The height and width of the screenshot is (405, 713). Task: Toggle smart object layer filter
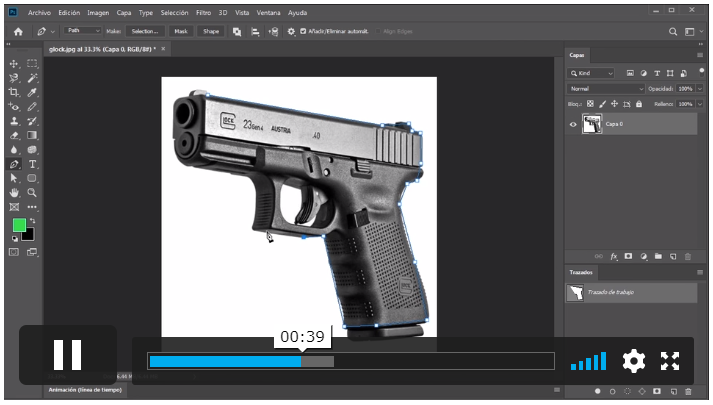pyautogui.click(x=683, y=73)
